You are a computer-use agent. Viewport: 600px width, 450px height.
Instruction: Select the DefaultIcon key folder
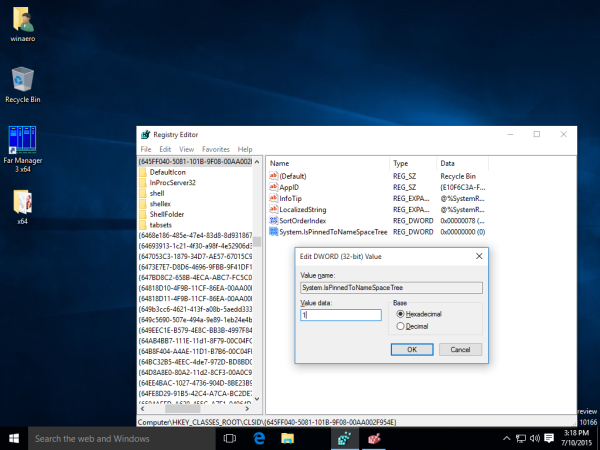[167, 172]
